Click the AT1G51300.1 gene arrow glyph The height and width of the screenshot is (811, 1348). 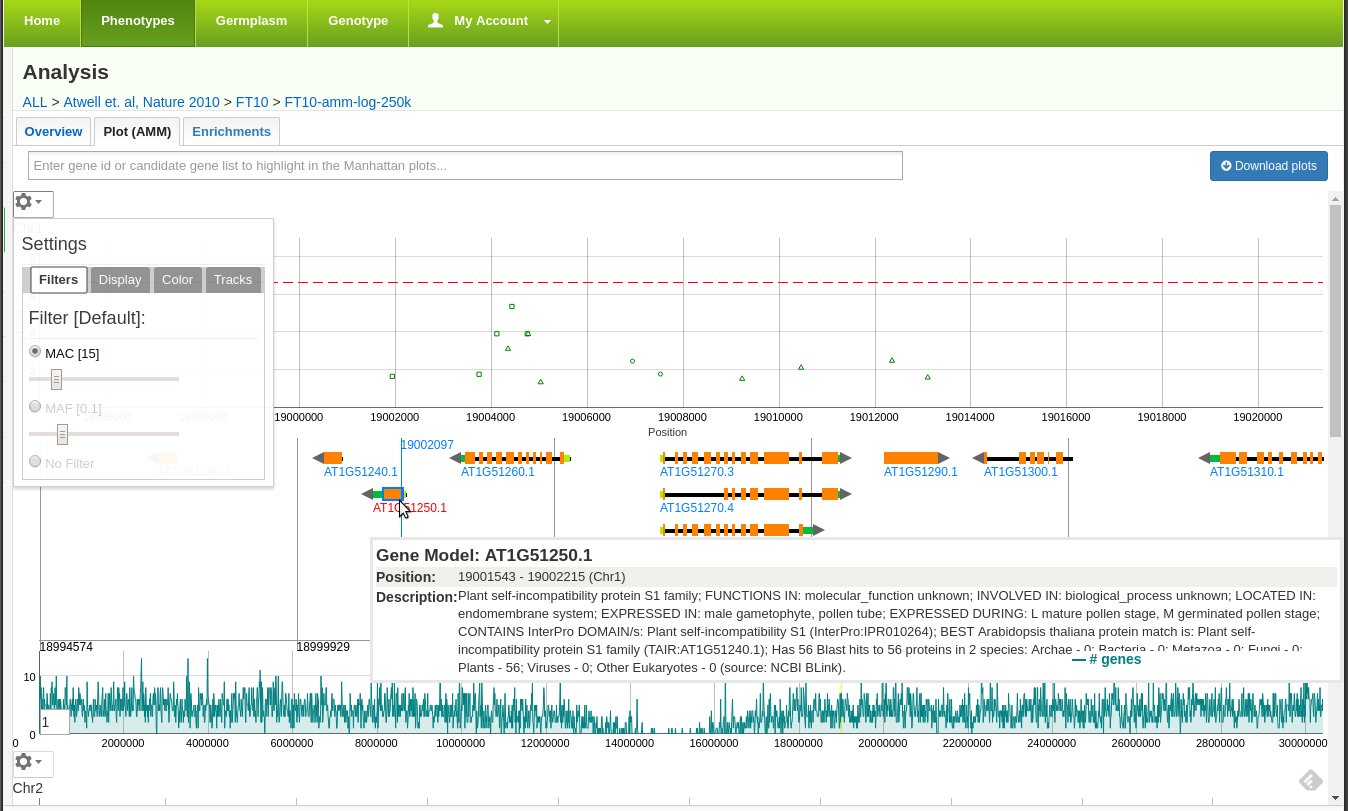point(979,458)
